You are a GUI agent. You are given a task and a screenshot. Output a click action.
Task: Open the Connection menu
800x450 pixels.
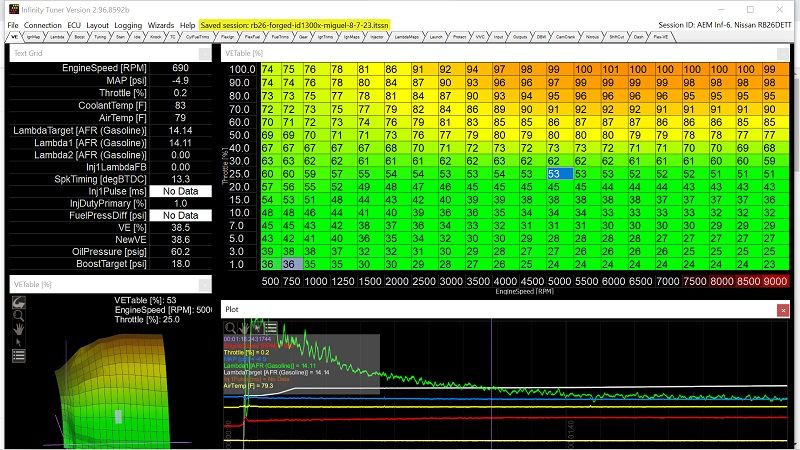point(42,23)
